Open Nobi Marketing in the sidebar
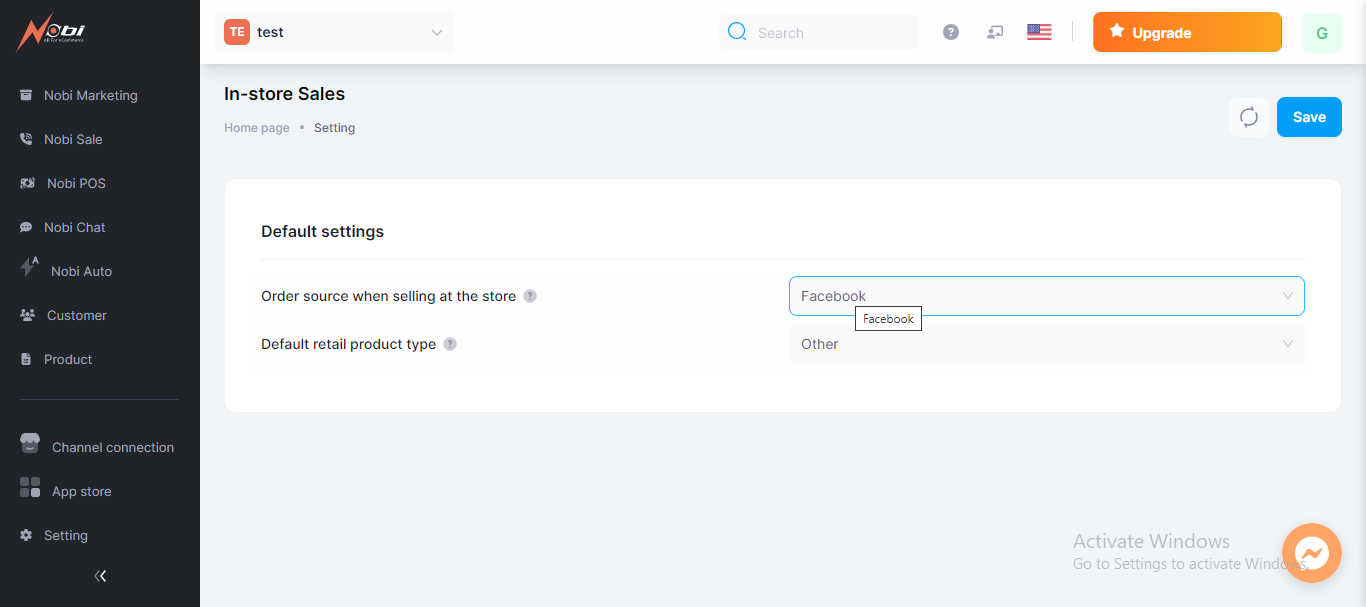This screenshot has height=607, width=1366. (90, 96)
